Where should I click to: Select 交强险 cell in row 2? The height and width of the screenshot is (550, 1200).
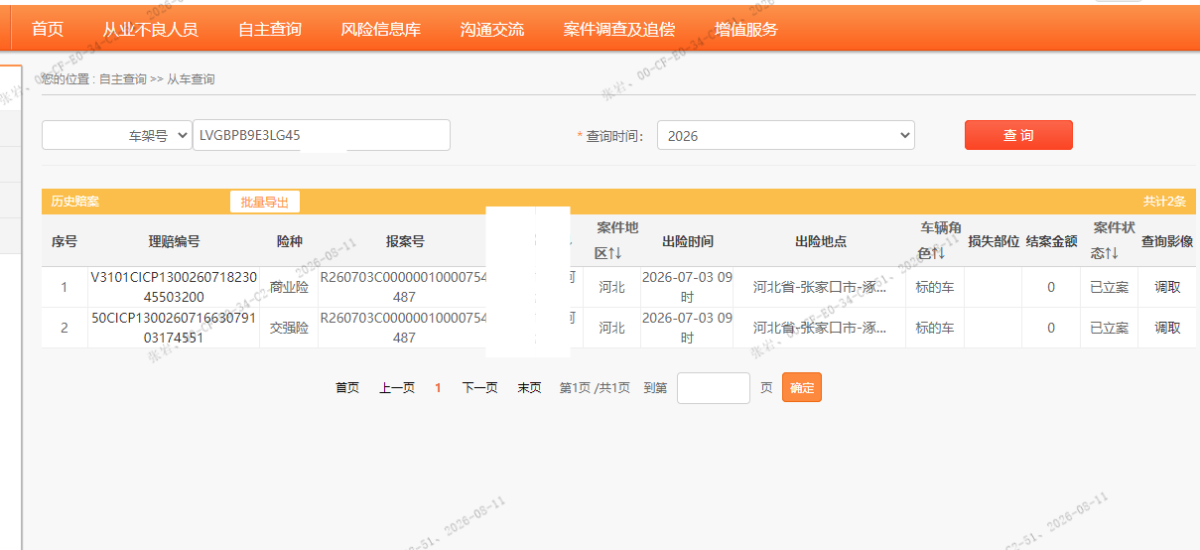pyautogui.click(x=289, y=328)
